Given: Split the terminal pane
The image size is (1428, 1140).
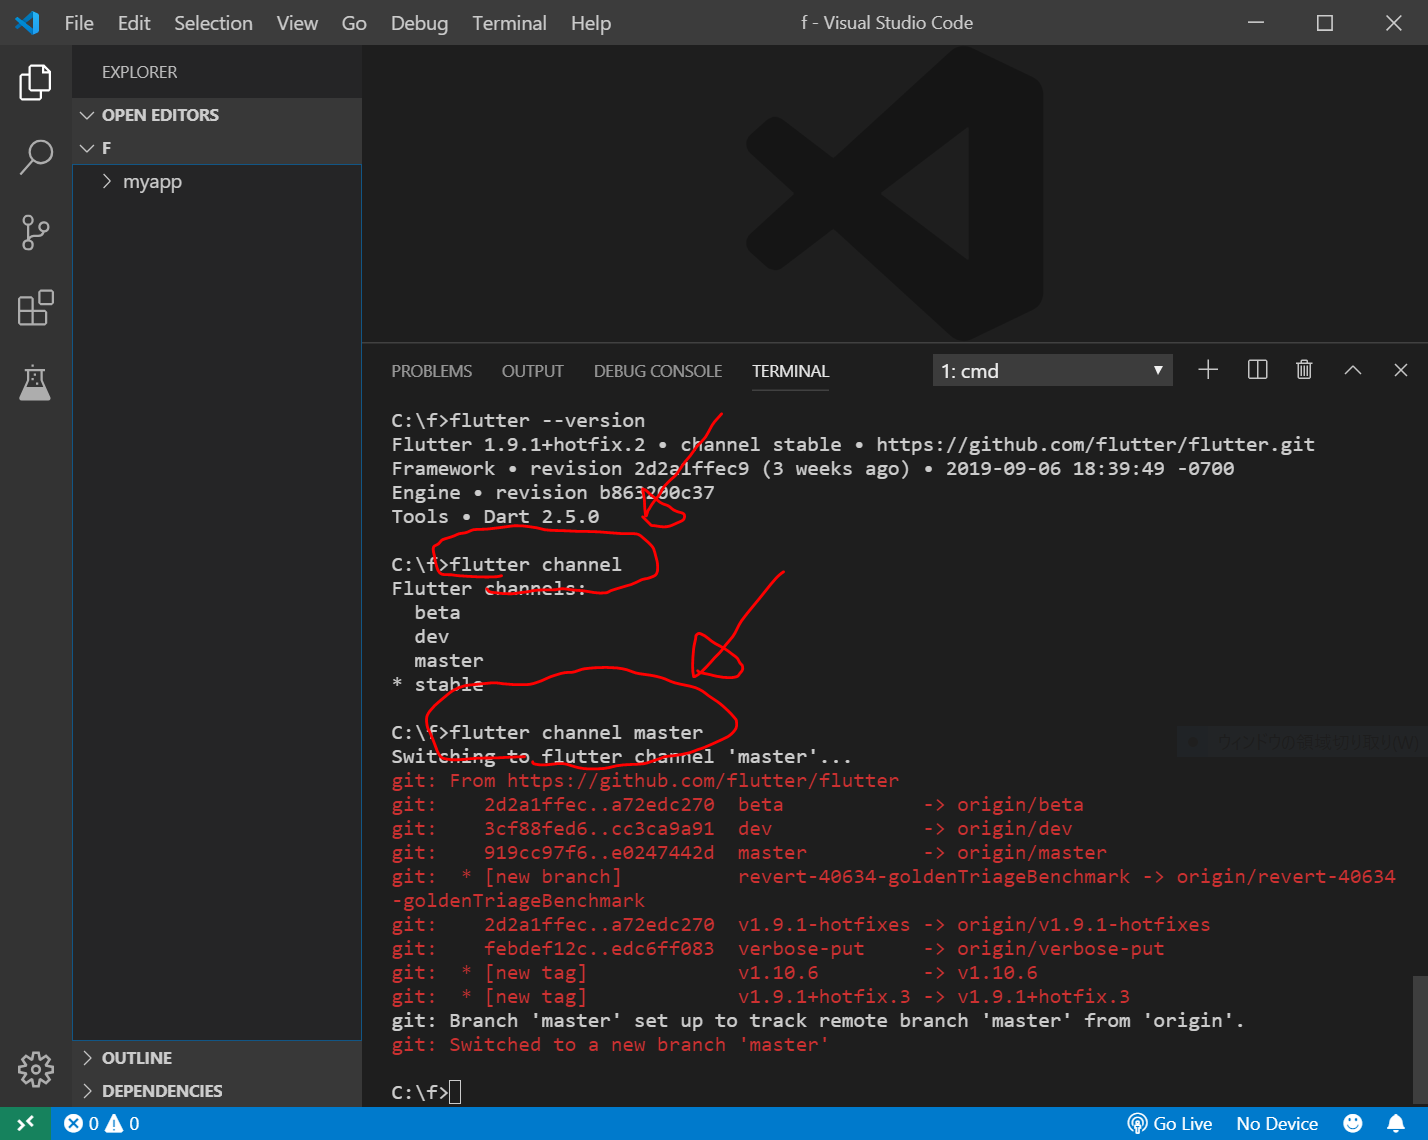Looking at the screenshot, I should point(1257,370).
